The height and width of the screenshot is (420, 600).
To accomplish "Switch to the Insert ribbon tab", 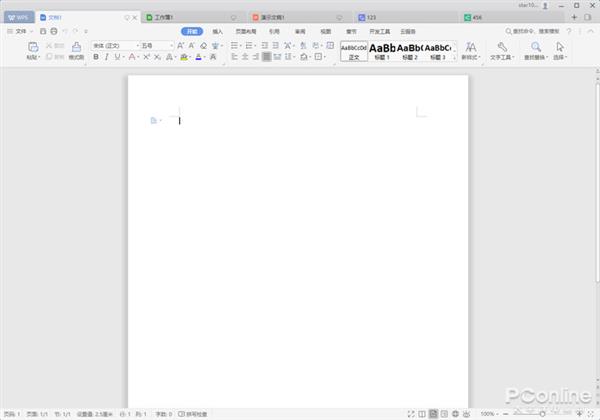I will point(217,31).
